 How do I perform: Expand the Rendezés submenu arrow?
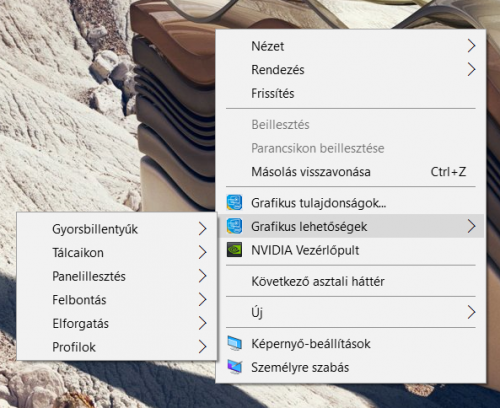[471, 70]
